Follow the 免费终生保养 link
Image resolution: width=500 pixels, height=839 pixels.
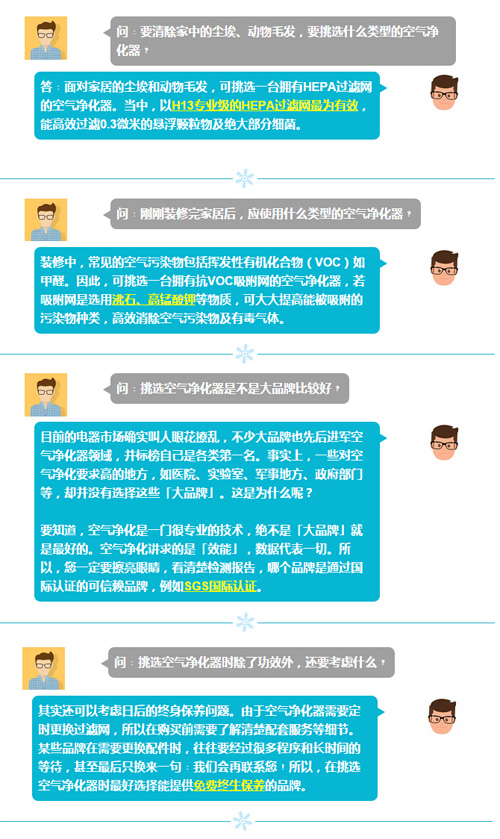tap(229, 785)
